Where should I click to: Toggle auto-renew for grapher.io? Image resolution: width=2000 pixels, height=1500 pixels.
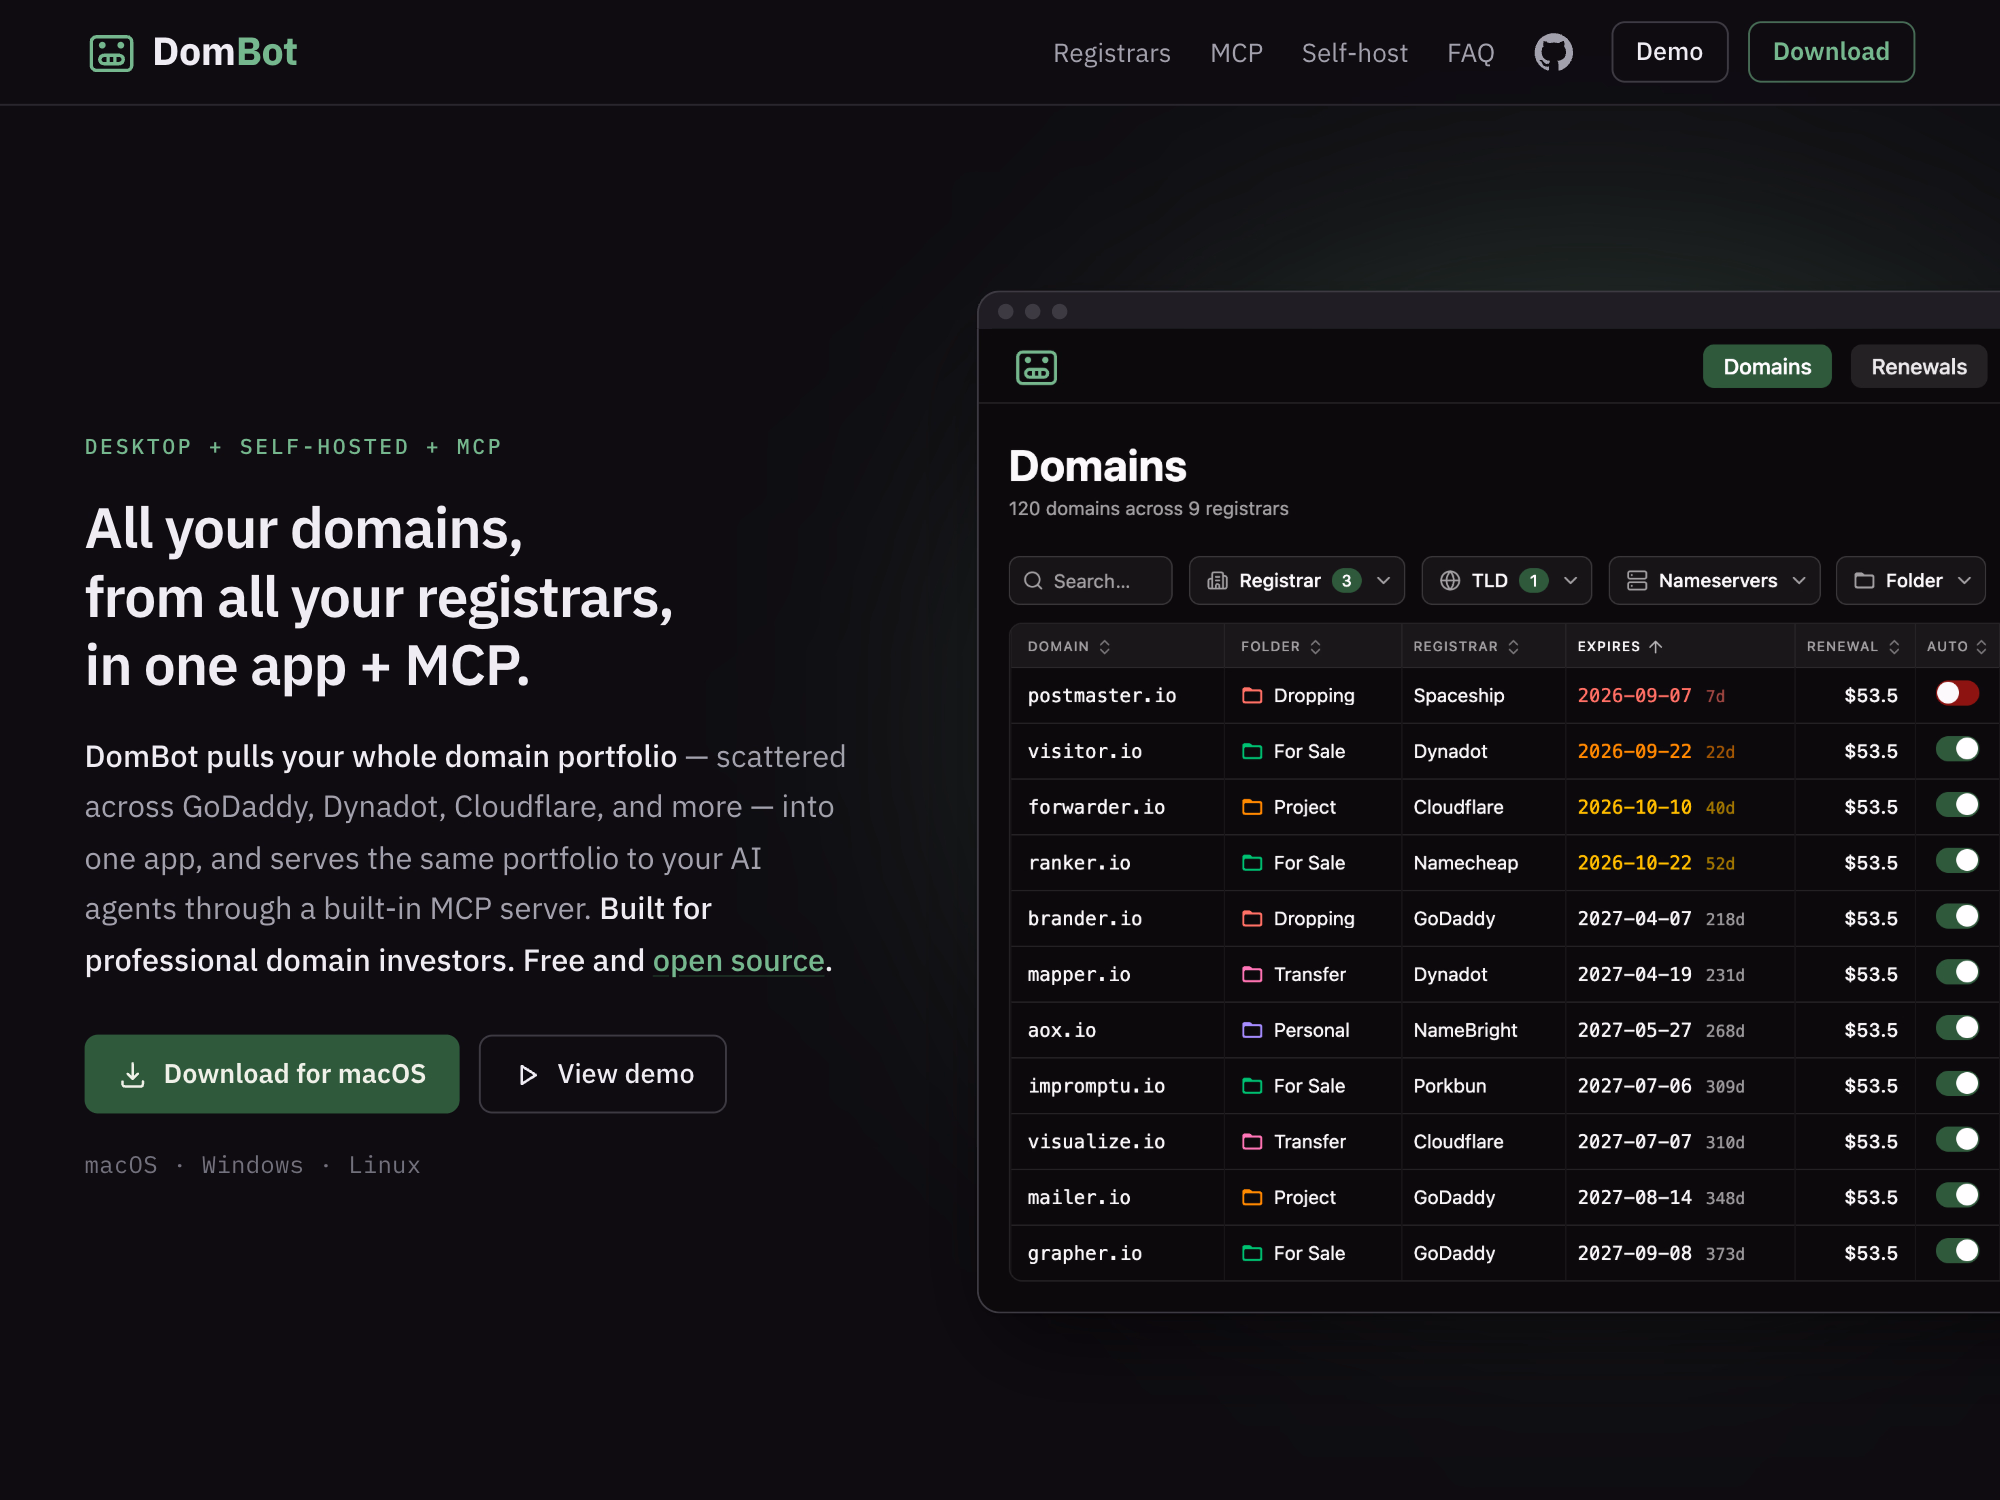[x=1957, y=1251]
